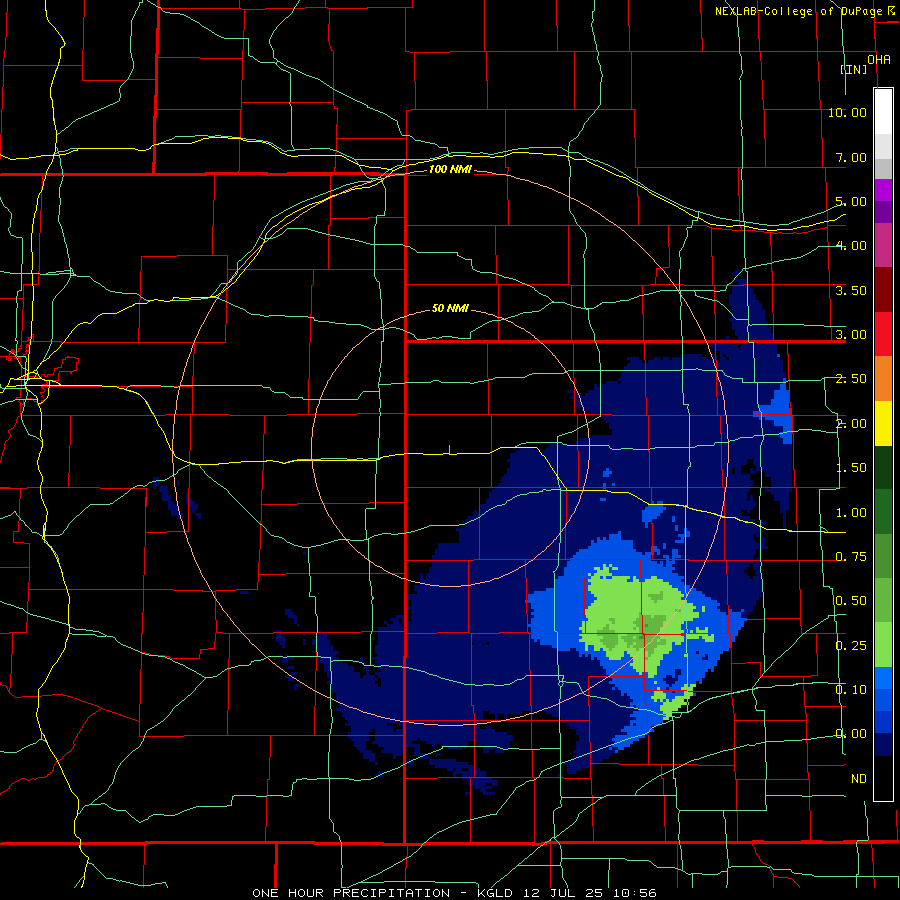Click the light green swatch beside 0.25
The image size is (900, 900).
883,645
